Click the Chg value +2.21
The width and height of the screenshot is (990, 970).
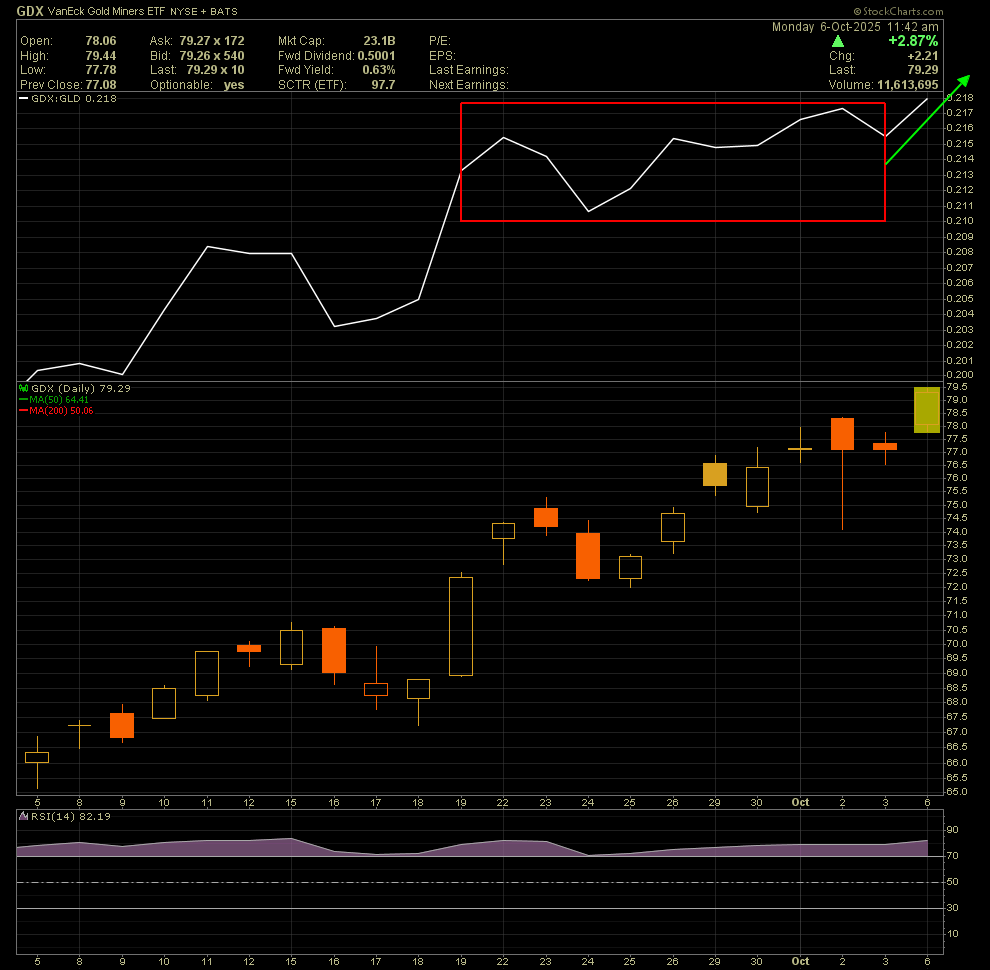pos(923,56)
